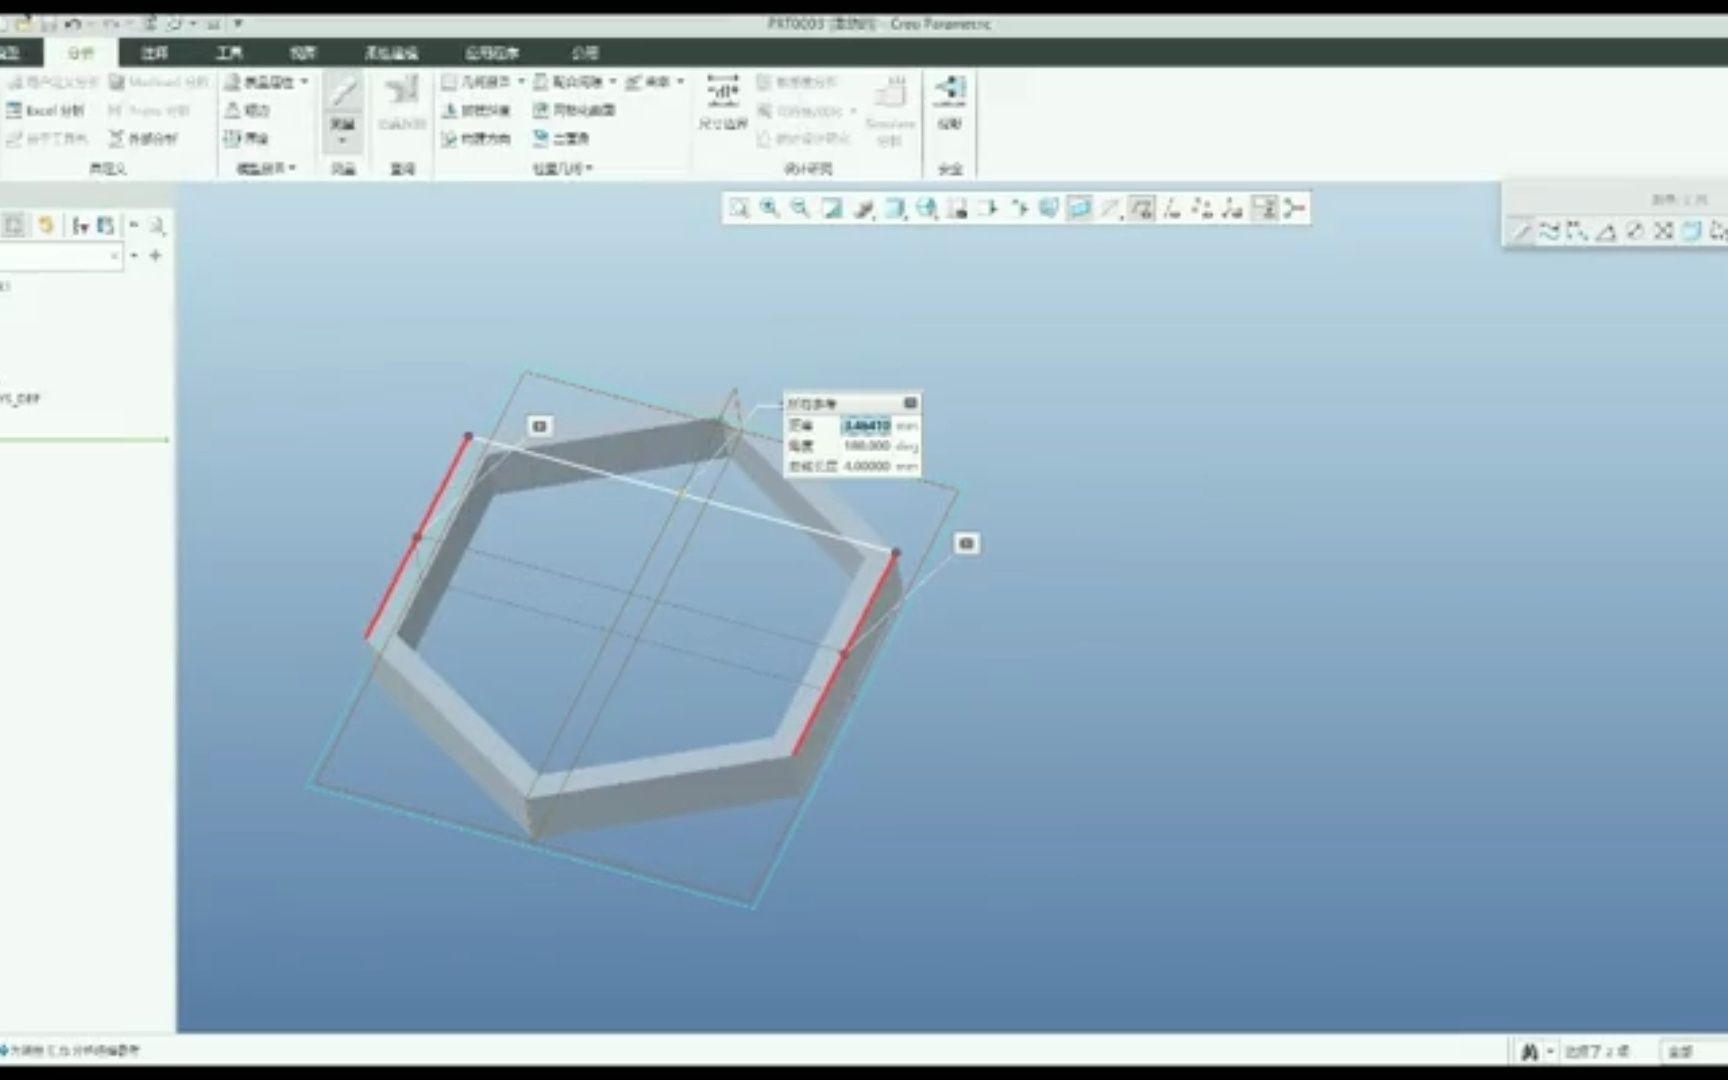Click the Simulate 分析 icon
This screenshot has height=1080, width=1728.
889,108
